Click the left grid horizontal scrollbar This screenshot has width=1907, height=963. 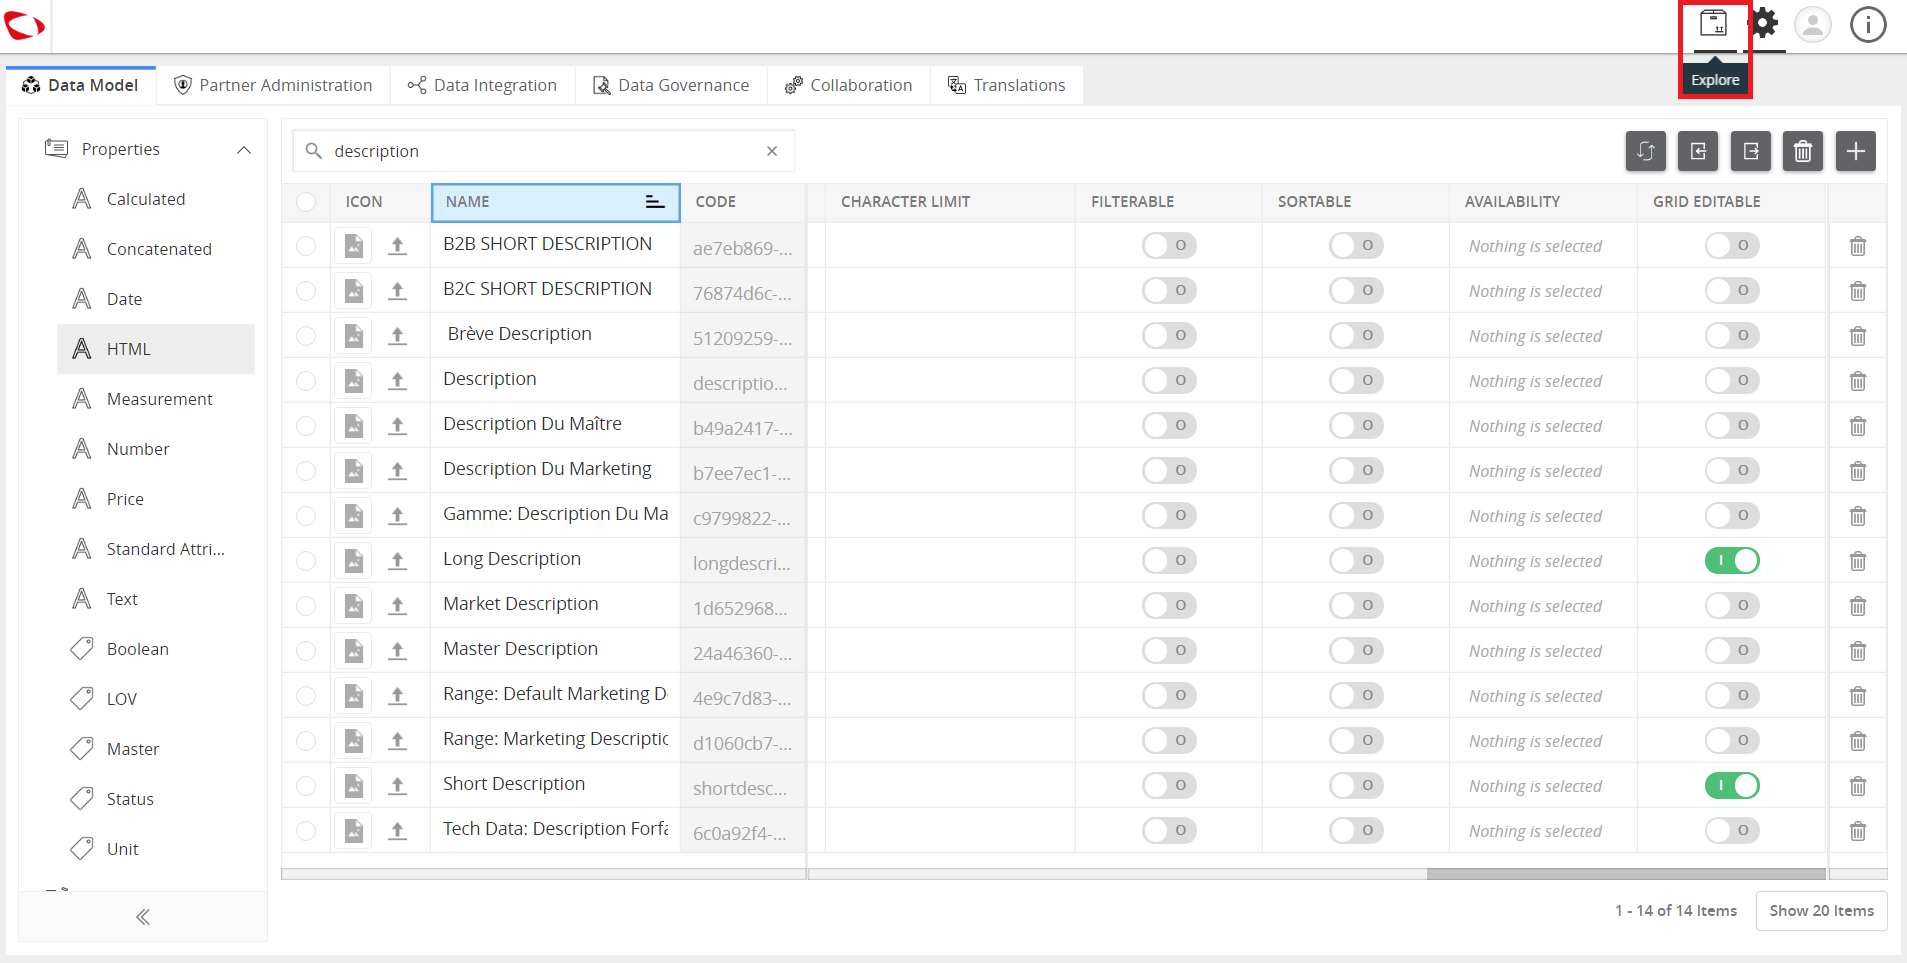pos(544,874)
